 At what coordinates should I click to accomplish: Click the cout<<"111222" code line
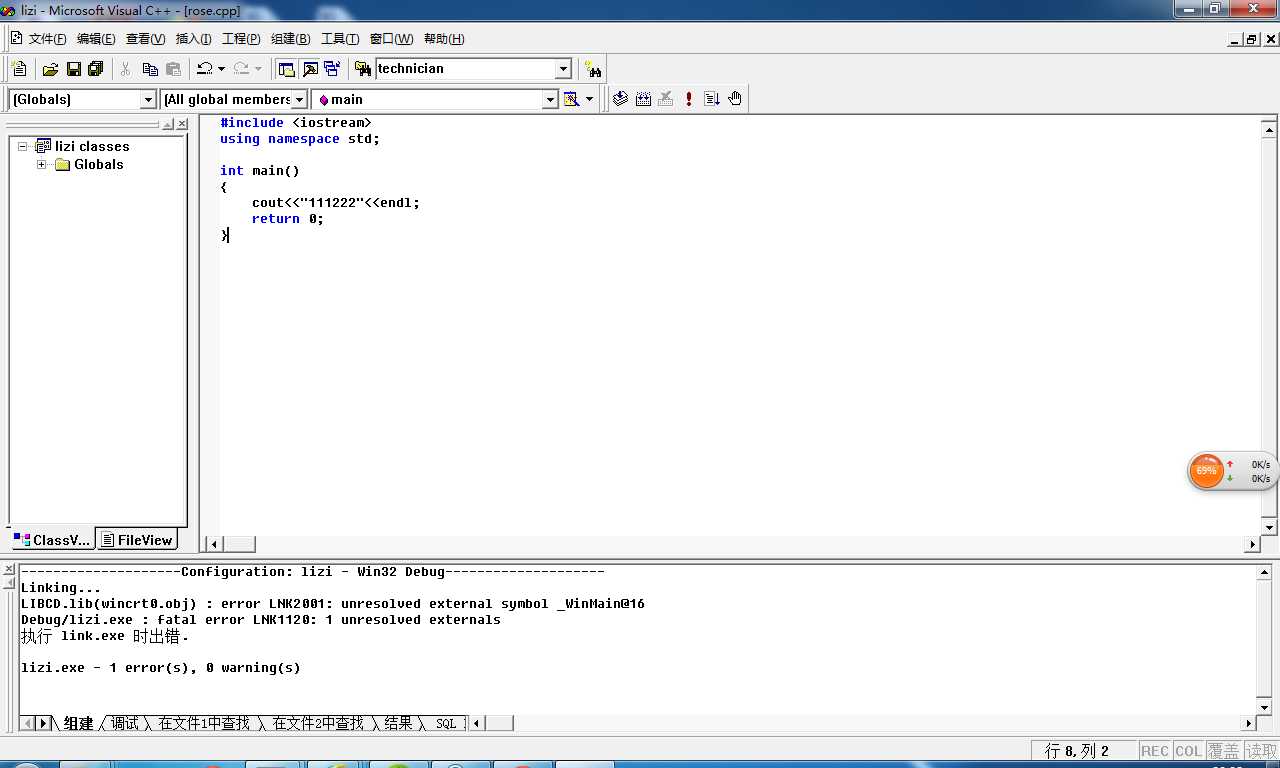coord(336,203)
